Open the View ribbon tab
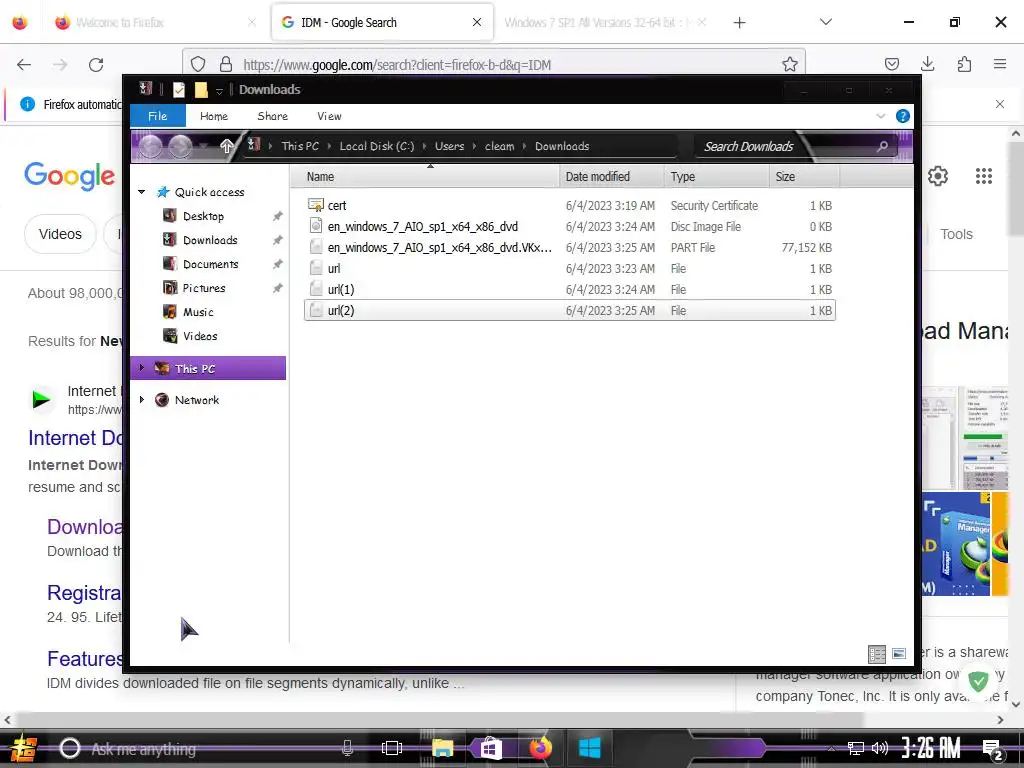The width and height of the screenshot is (1024, 768). point(329,116)
